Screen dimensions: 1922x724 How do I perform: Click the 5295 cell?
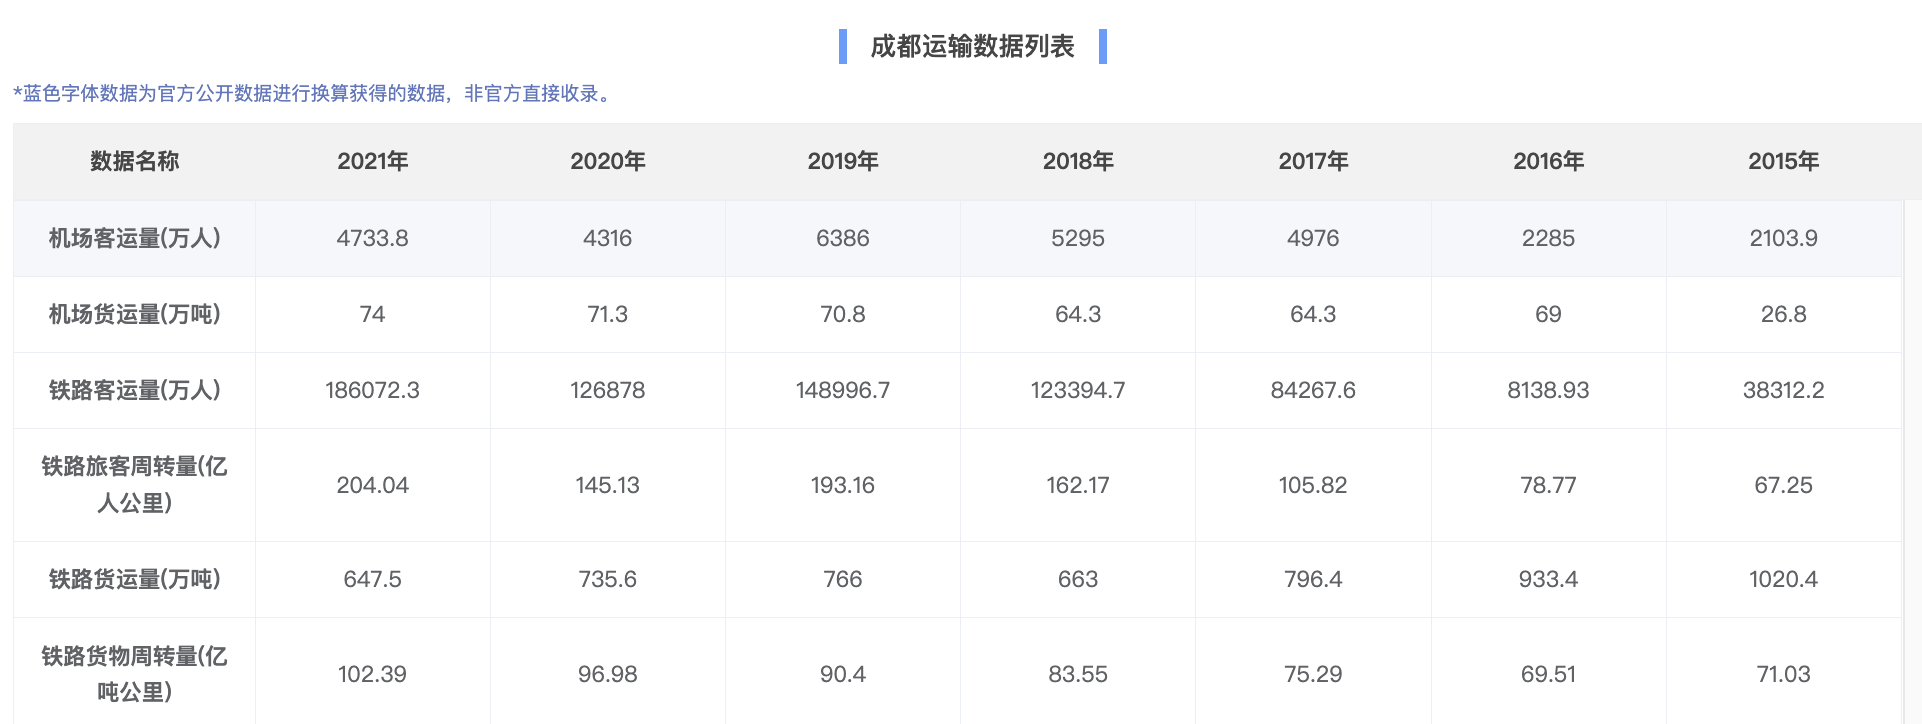click(x=1078, y=238)
